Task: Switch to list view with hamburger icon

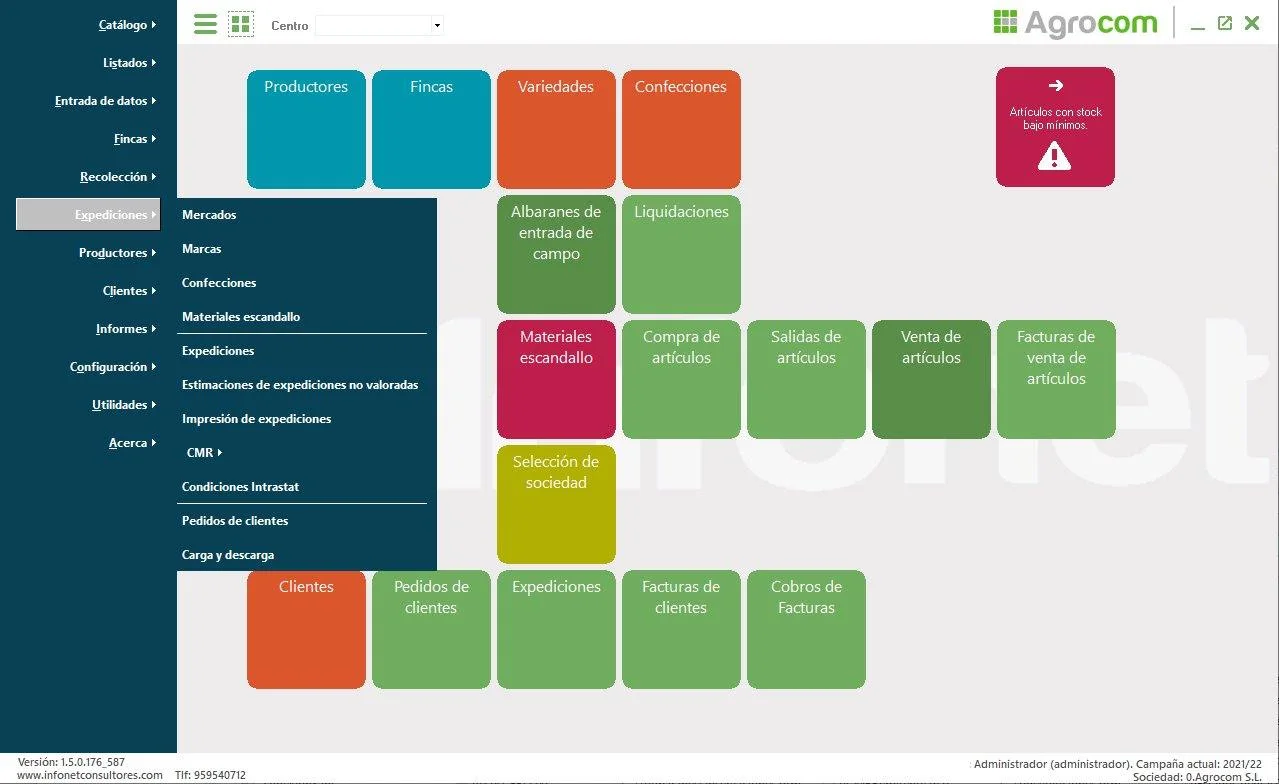Action: (x=205, y=24)
